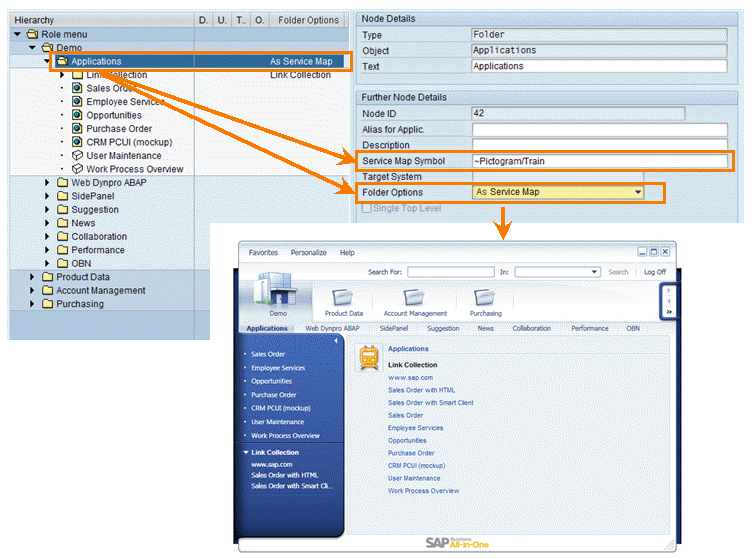
Task: Click the Web Dynpro ABAP folder icon
Action: tap(62, 182)
